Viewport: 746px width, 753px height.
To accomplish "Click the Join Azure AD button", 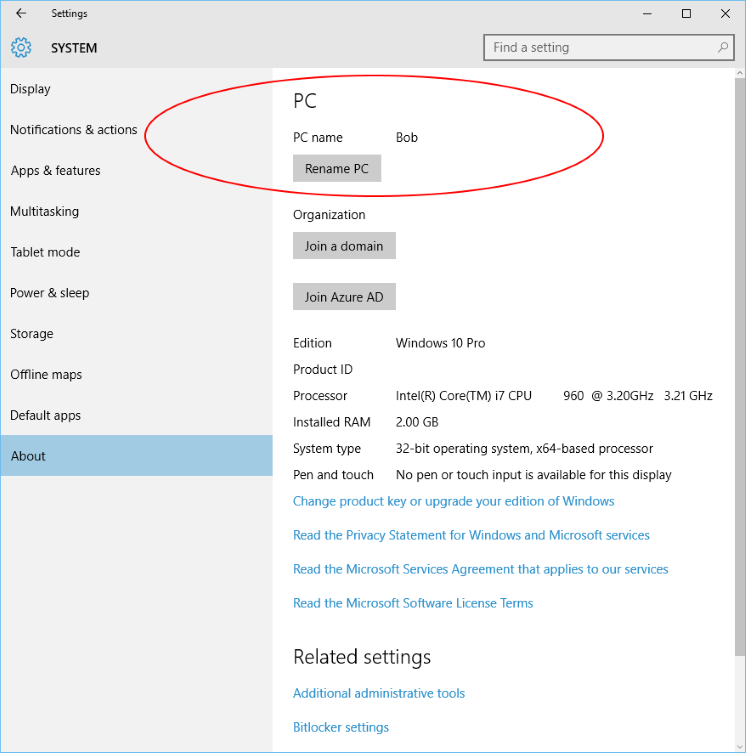I will click(344, 297).
